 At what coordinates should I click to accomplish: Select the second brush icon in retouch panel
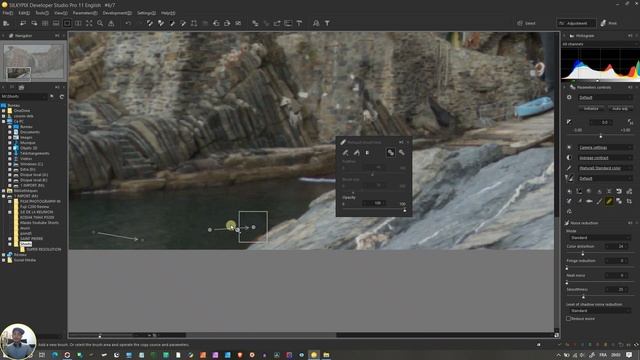[357, 153]
